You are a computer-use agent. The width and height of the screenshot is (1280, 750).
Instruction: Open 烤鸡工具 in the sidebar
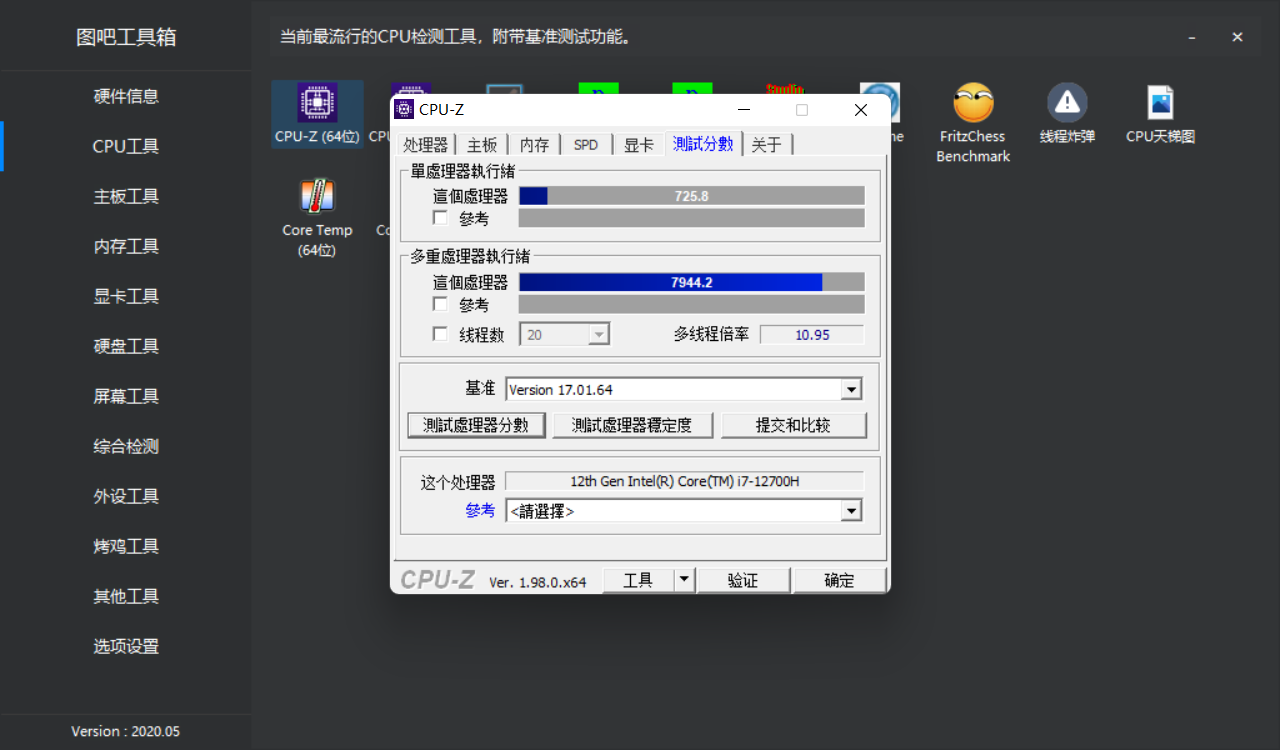(126, 546)
